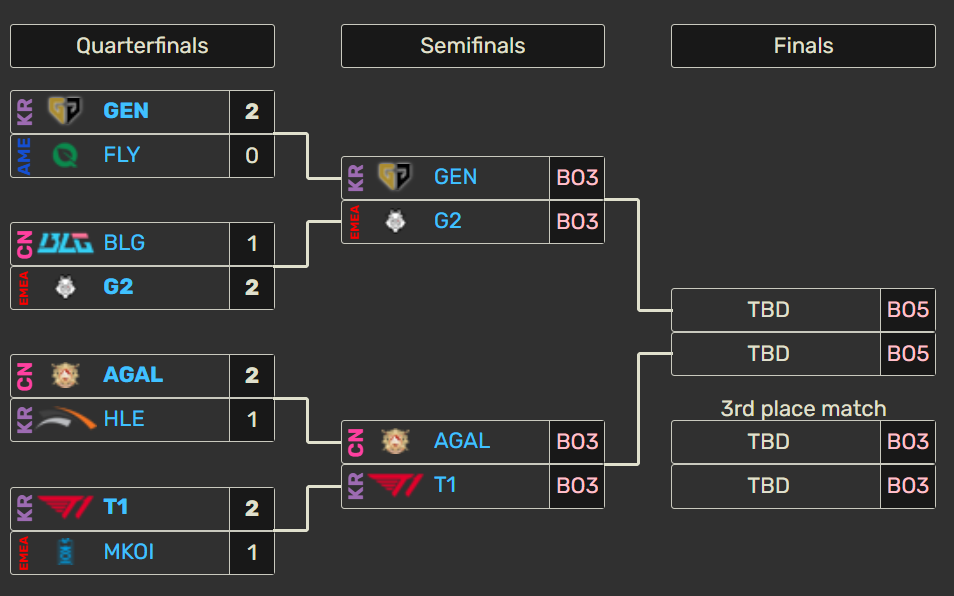Click the score 1 beside MKOI
The width and height of the screenshot is (954, 596).
(x=252, y=552)
